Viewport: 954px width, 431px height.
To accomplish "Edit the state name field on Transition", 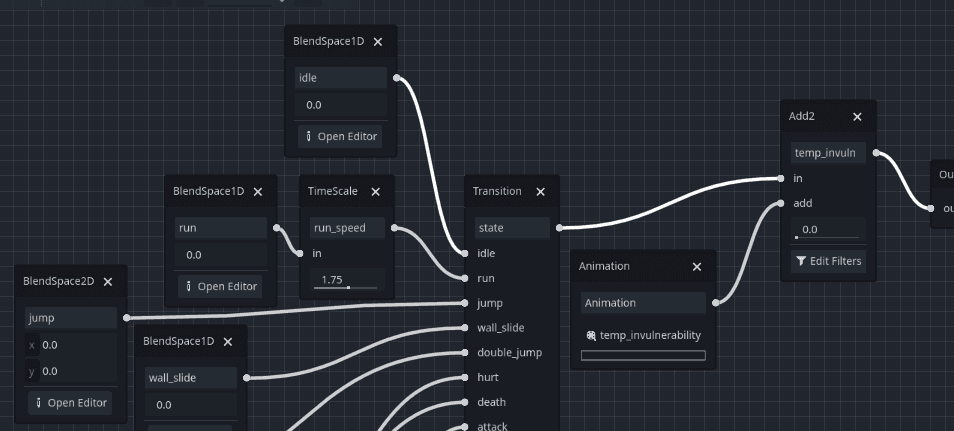I will pos(512,228).
